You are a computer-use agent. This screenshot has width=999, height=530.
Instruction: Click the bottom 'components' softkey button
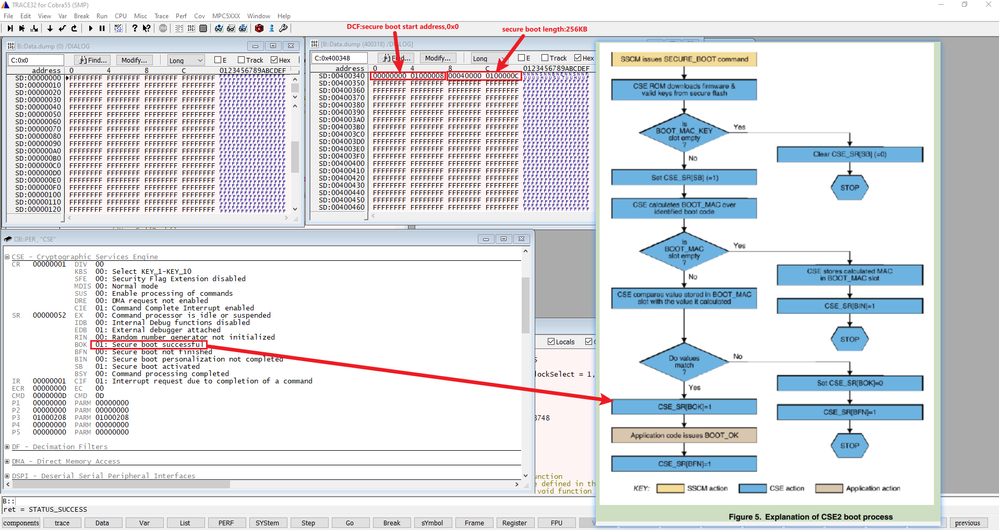21,523
